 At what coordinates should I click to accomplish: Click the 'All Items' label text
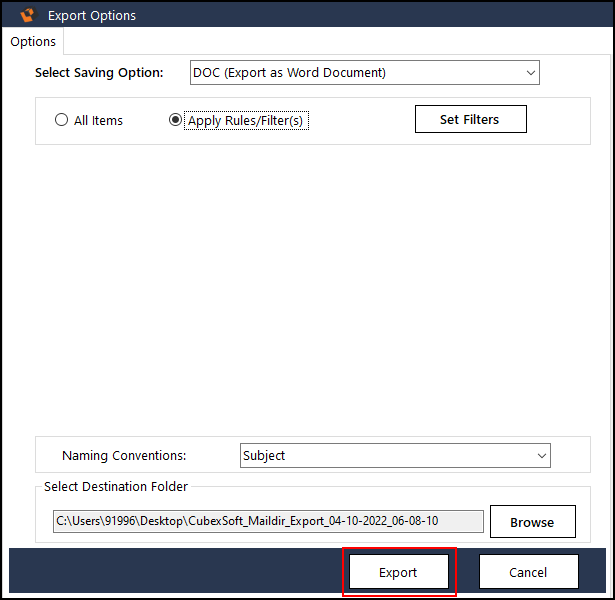coord(98,120)
